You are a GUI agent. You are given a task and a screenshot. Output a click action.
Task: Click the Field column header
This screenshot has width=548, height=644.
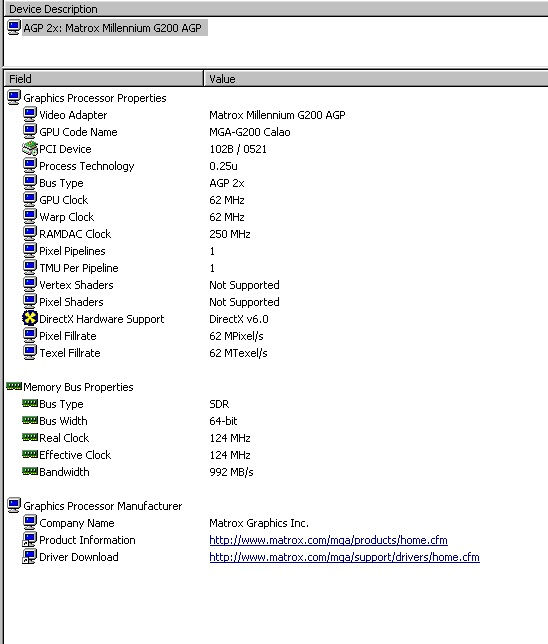[x=104, y=78]
